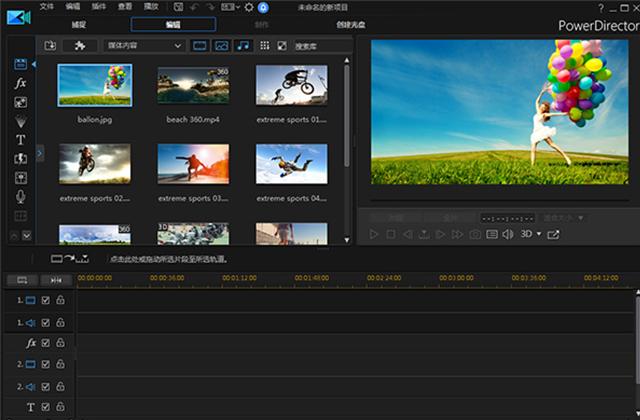Click the plug-ins puzzle piece icon
Viewport: 640px width, 420px height.
click(79, 46)
